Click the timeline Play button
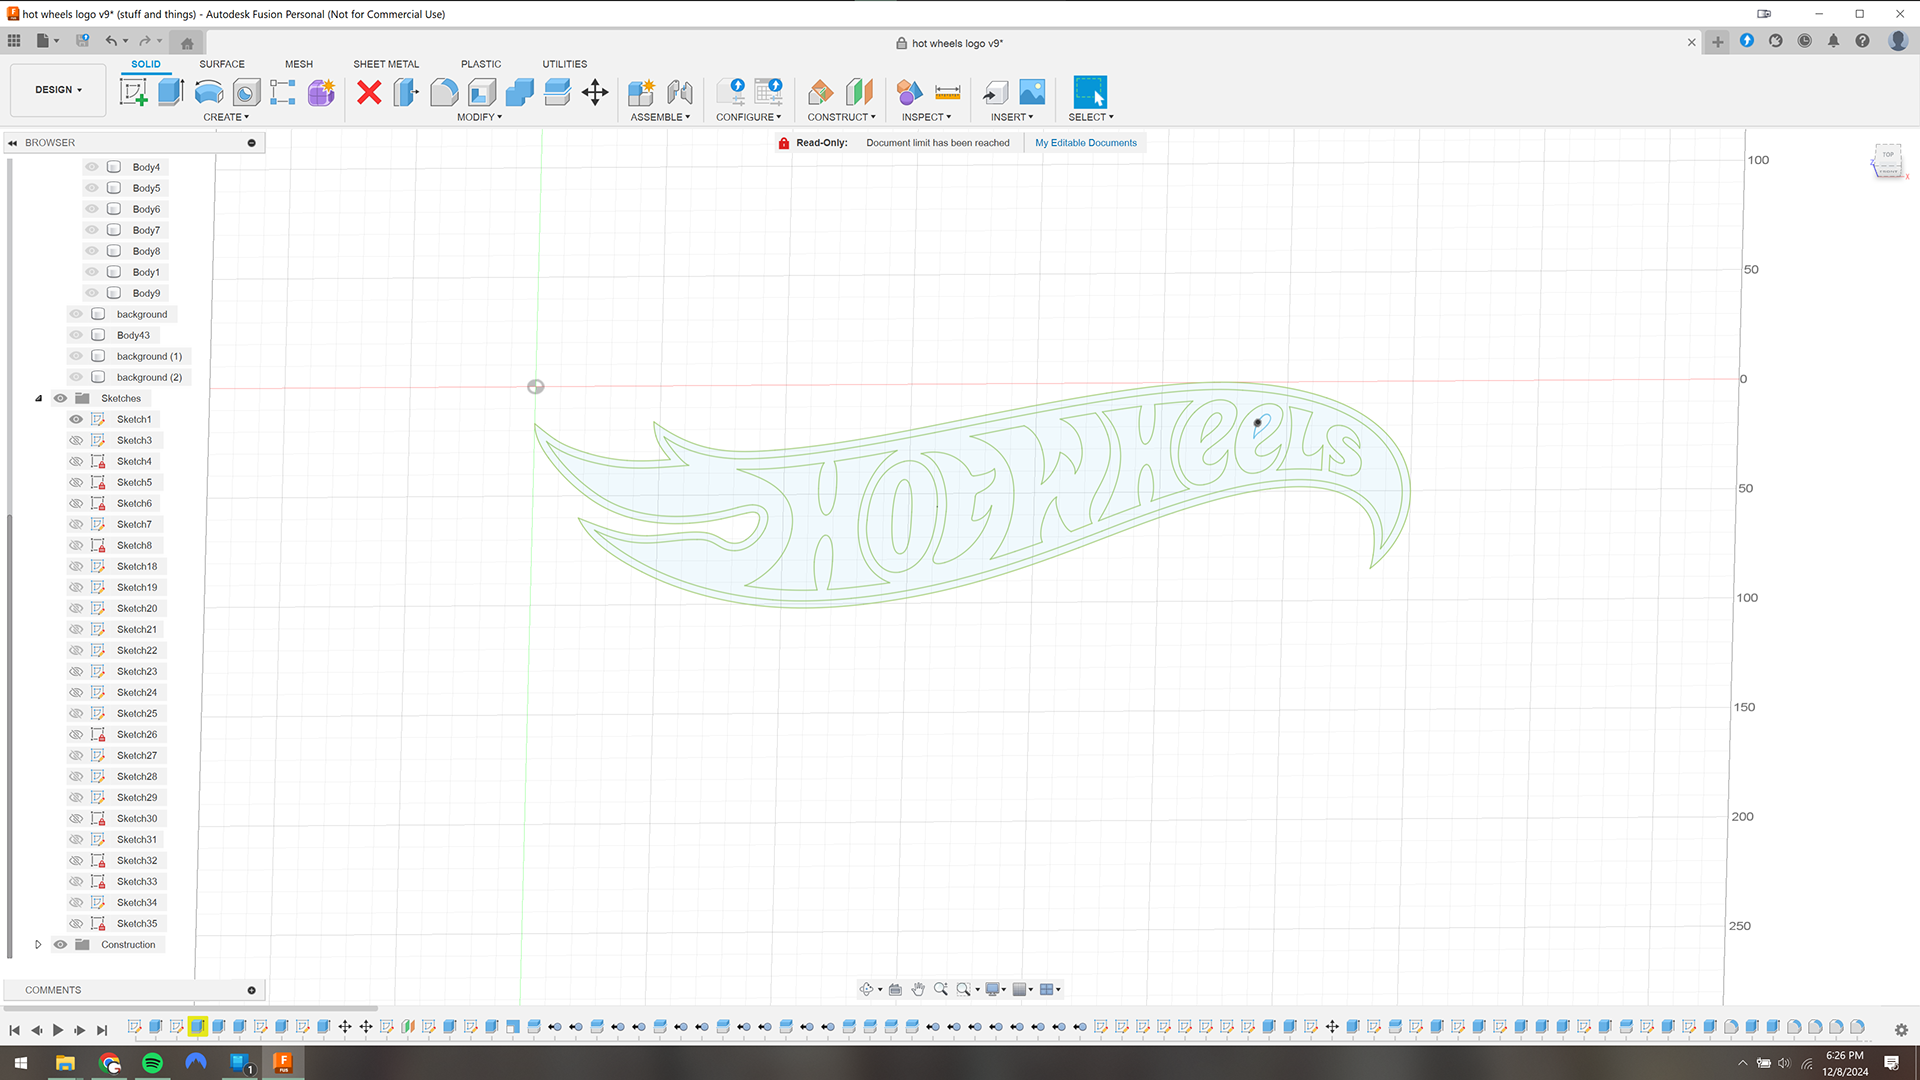Viewport: 1920px width, 1080px height. pyautogui.click(x=58, y=1030)
